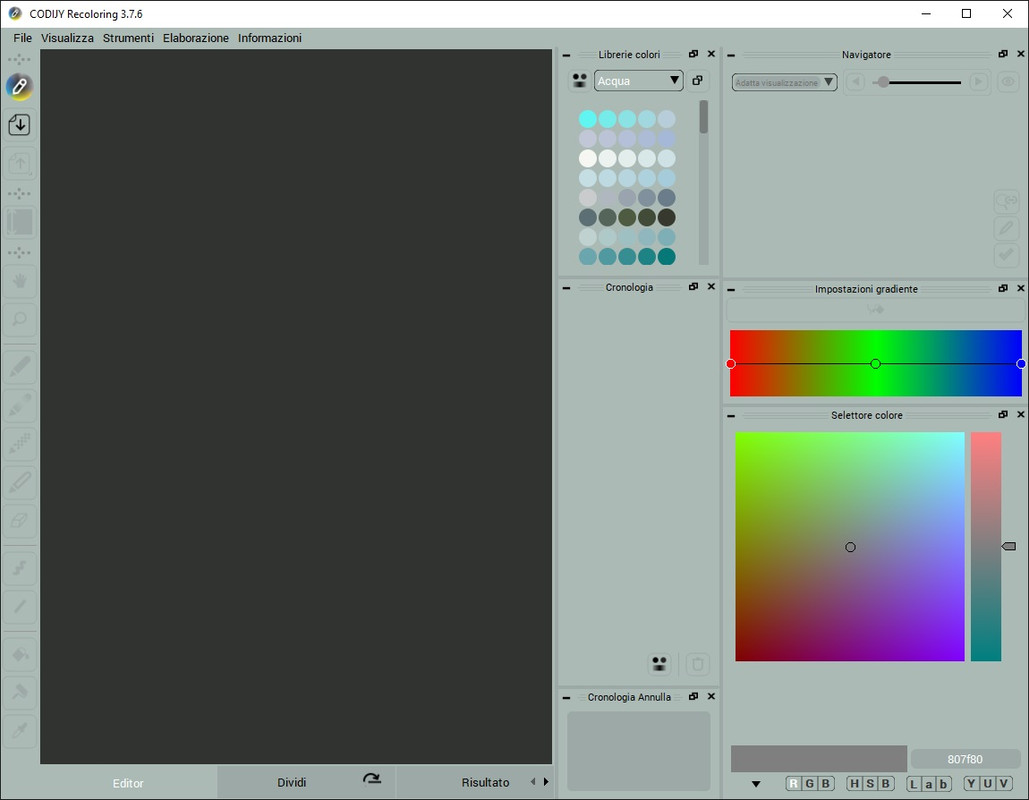Float the Librerie colori panel
This screenshot has width=1029, height=800.
pos(693,54)
